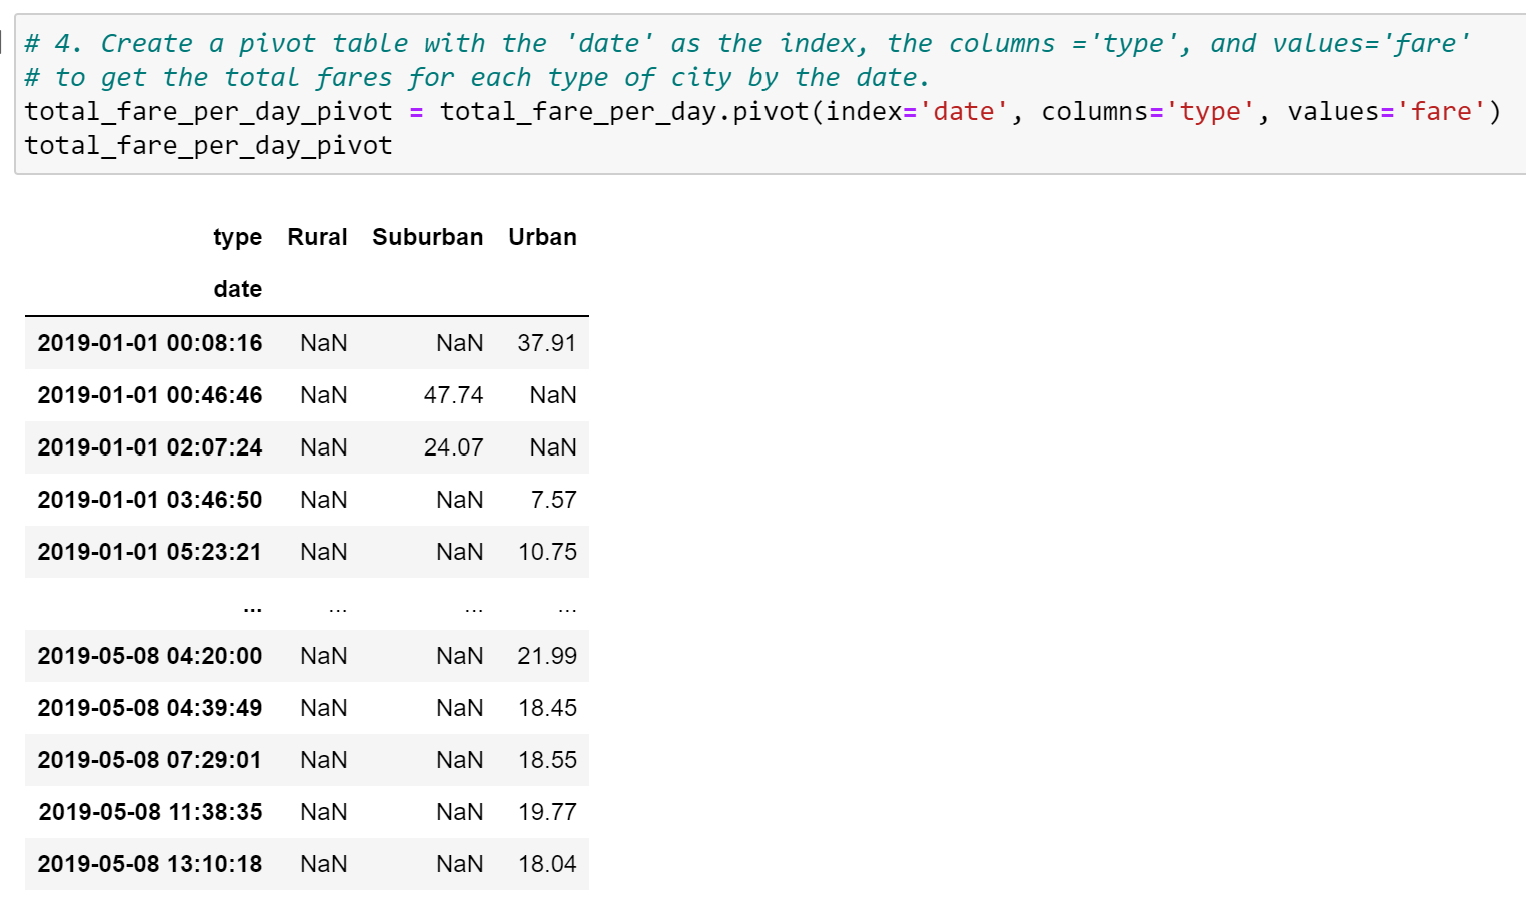Image resolution: width=1526 pixels, height=906 pixels.
Task: Select the comment line starting '# 4. Create a pivot table'
Action: tap(748, 44)
